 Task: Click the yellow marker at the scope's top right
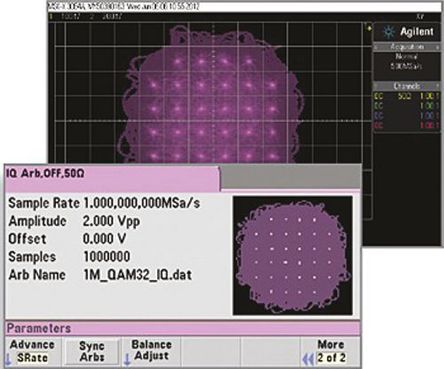point(369,28)
